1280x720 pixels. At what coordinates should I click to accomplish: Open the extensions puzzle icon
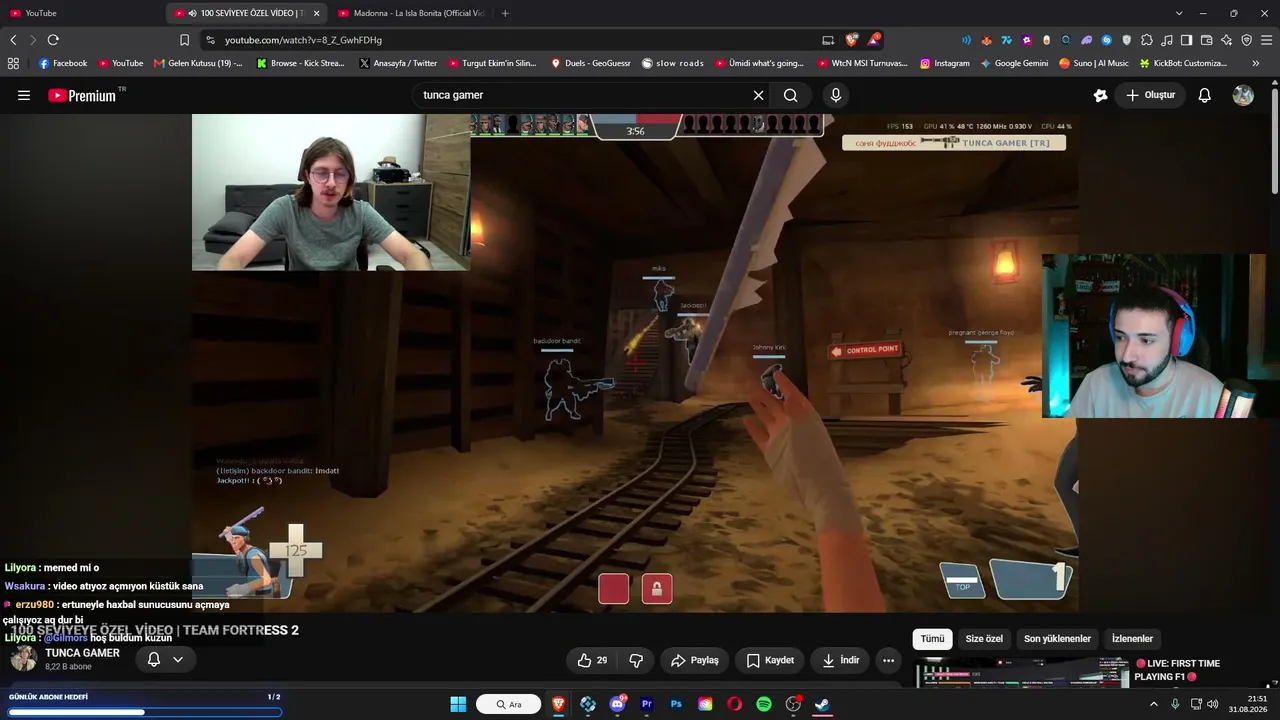click(1146, 40)
